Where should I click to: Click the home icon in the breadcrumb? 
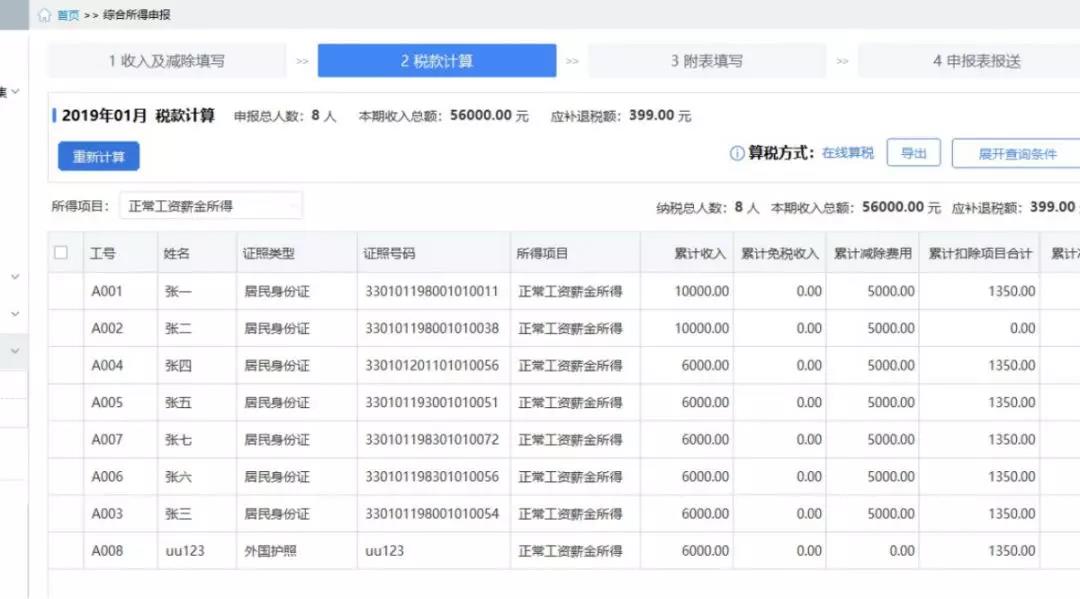point(44,15)
